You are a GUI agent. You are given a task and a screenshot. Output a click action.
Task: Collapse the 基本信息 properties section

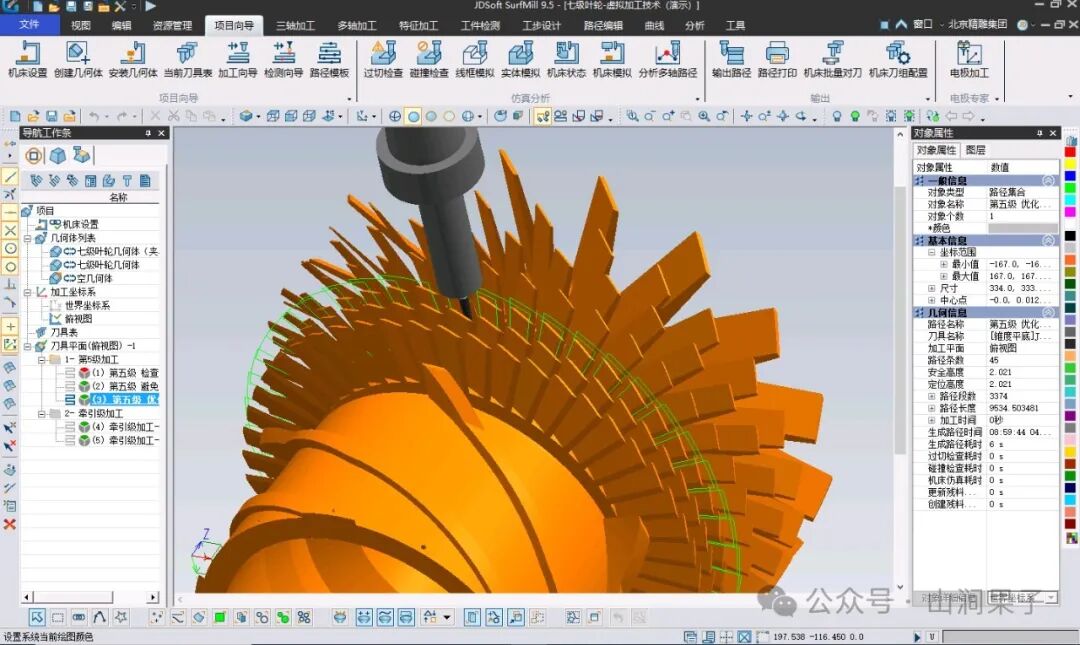coord(1048,240)
